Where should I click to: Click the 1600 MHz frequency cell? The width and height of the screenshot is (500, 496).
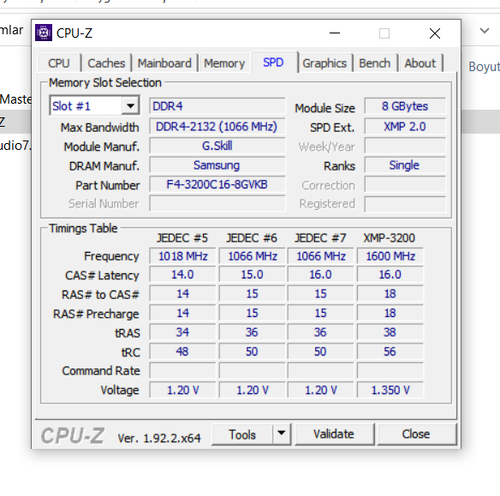[390, 256]
